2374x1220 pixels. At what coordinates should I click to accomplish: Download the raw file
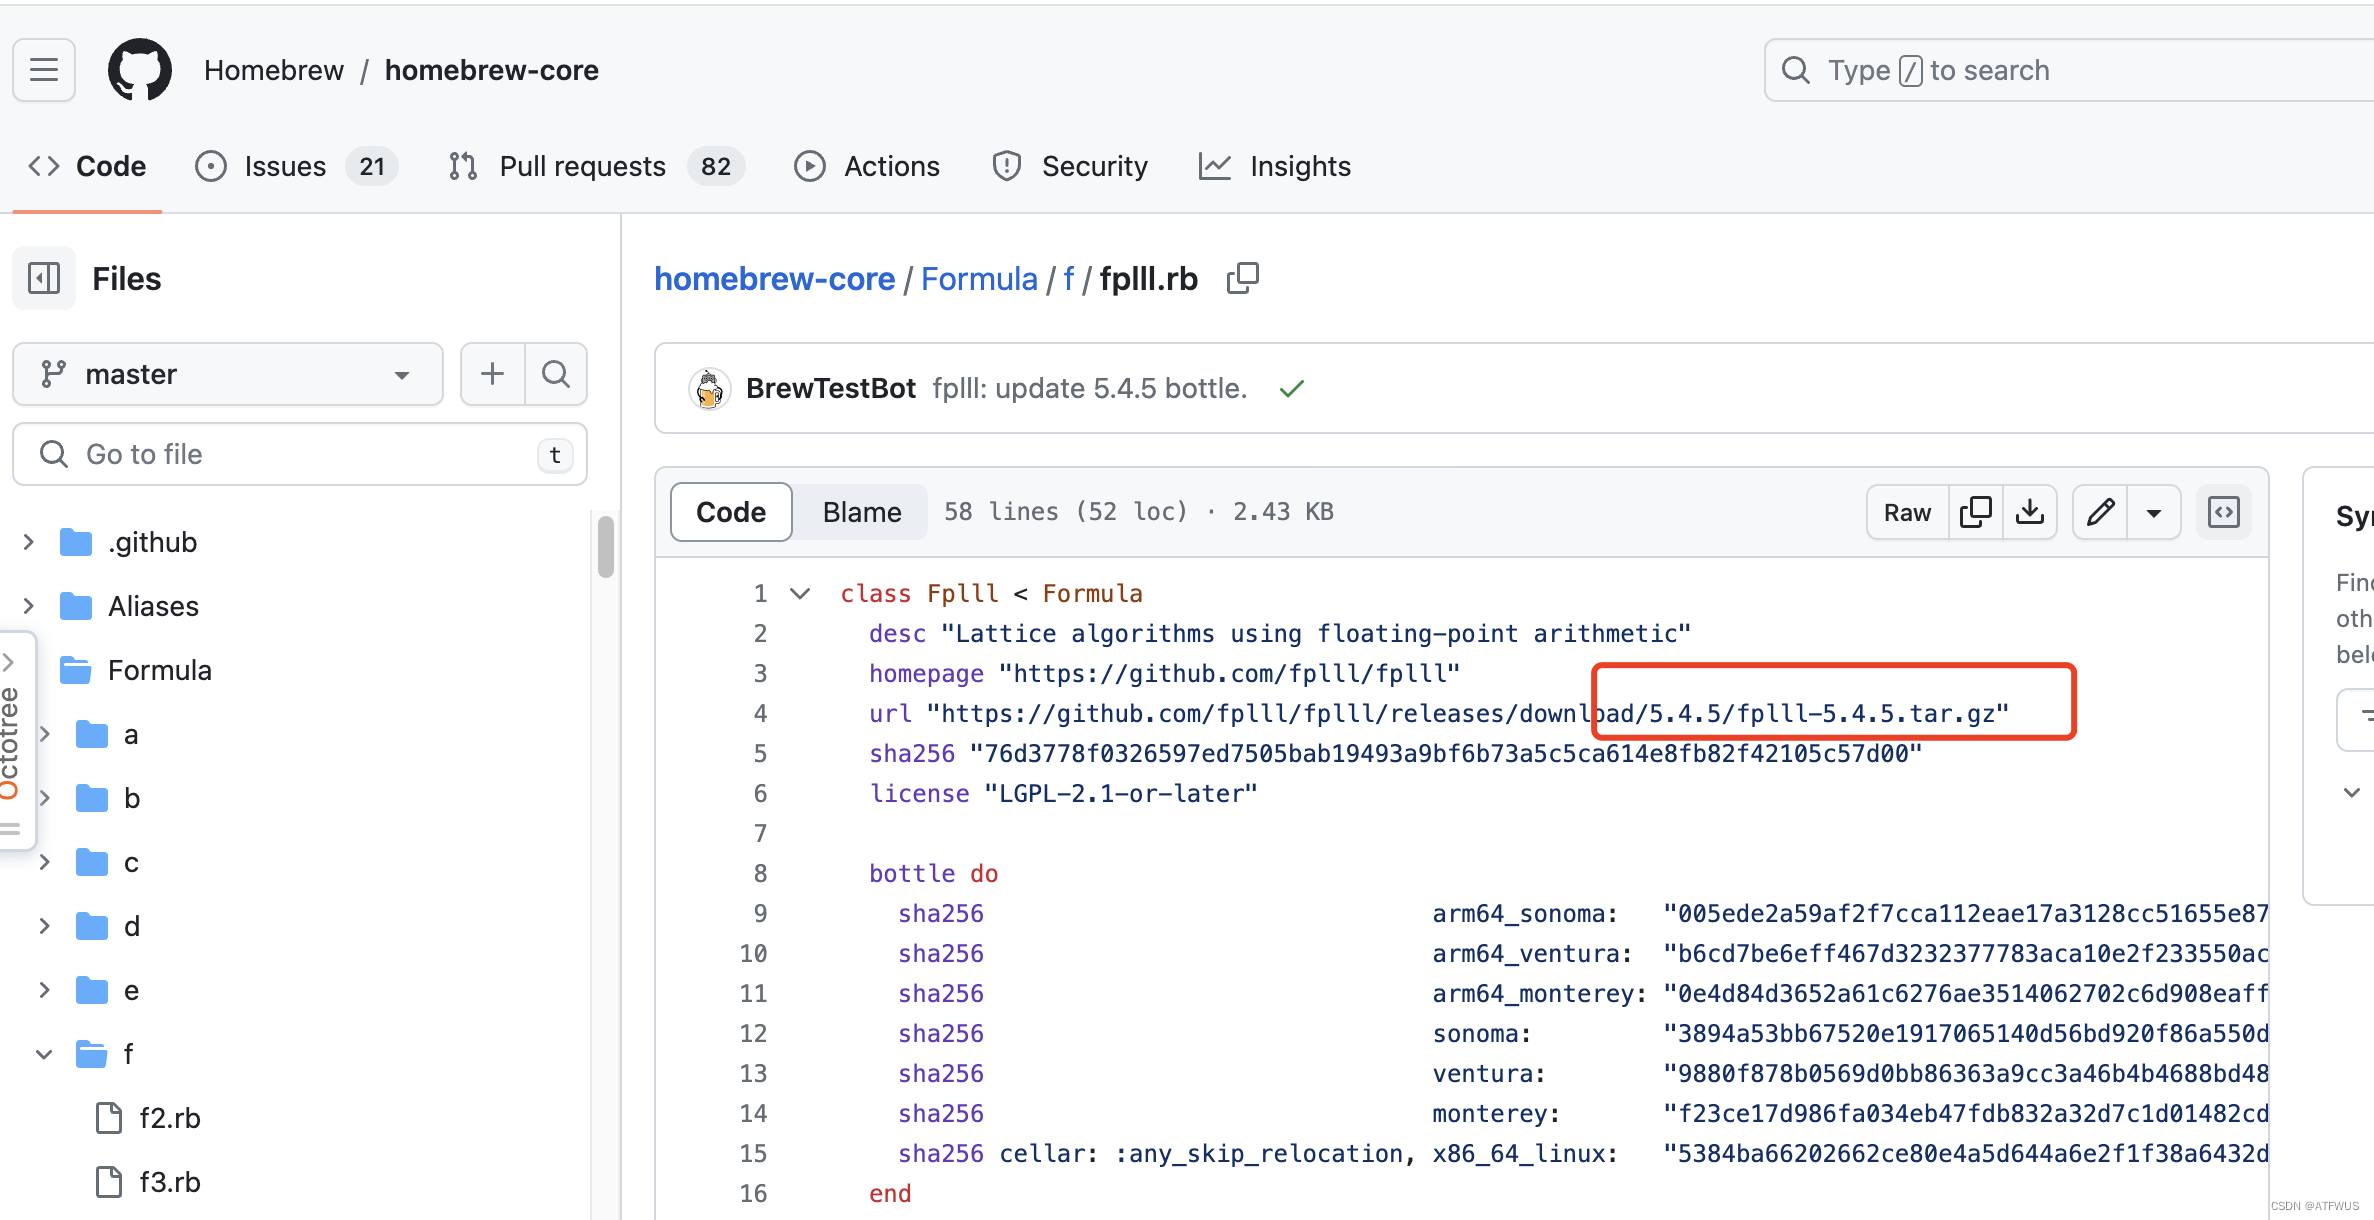[x=2030, y=512]
